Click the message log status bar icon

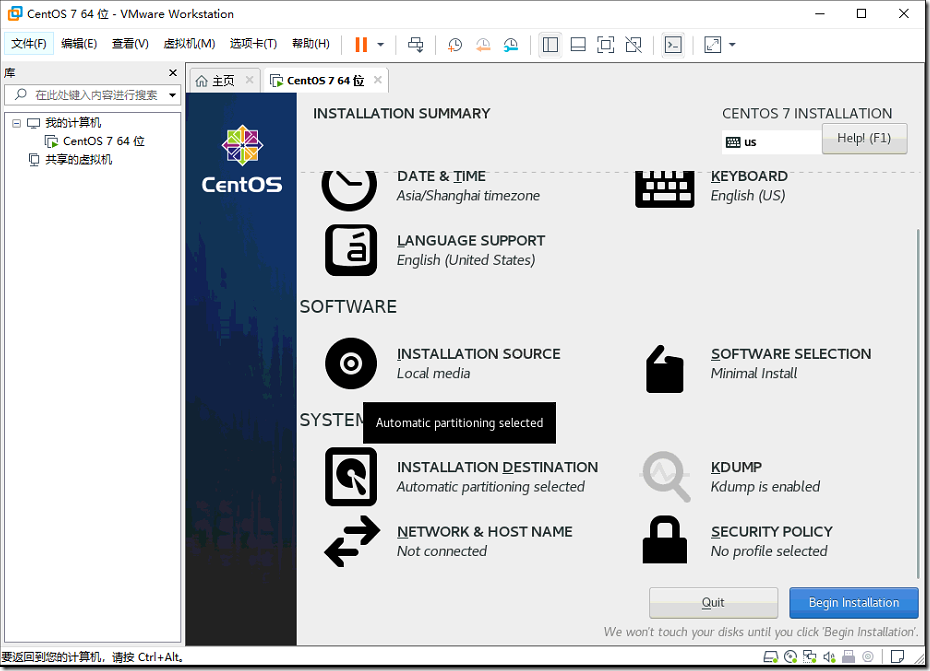897,657
